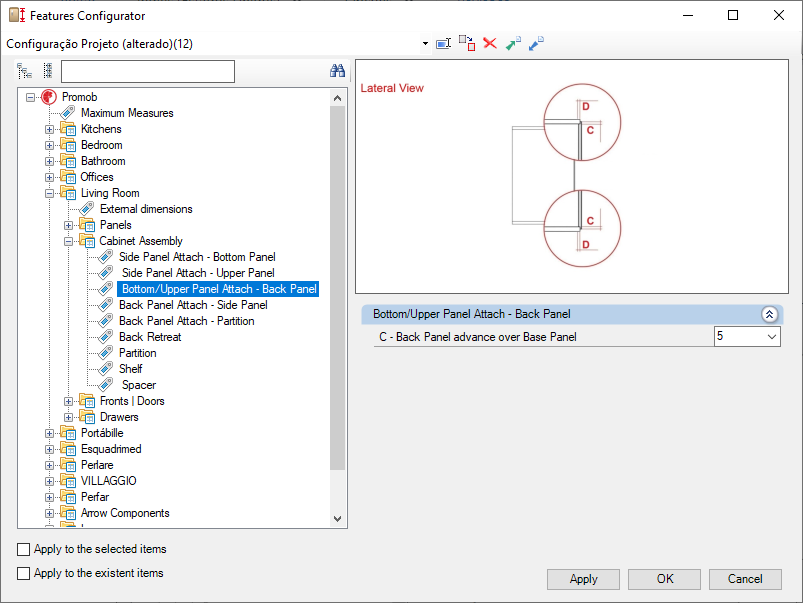This screenshot has width=803, height=603.
Task: Click the red Promob root icon
Action: point(49,97)
